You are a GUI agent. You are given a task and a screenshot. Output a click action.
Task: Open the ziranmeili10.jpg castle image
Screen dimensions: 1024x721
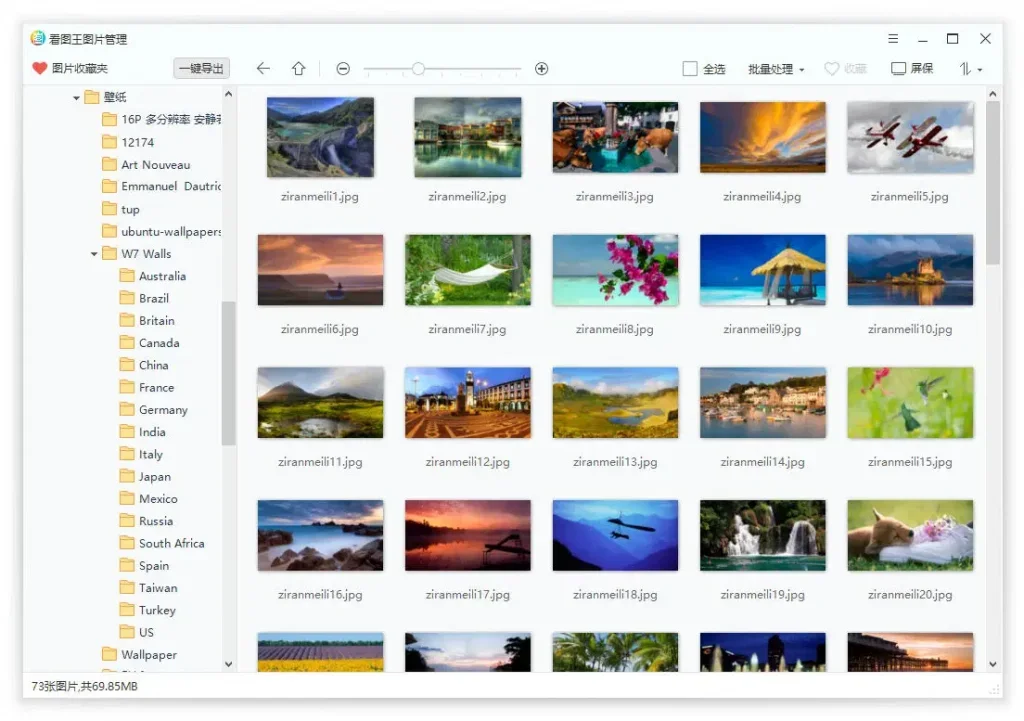tap(910, 269)
